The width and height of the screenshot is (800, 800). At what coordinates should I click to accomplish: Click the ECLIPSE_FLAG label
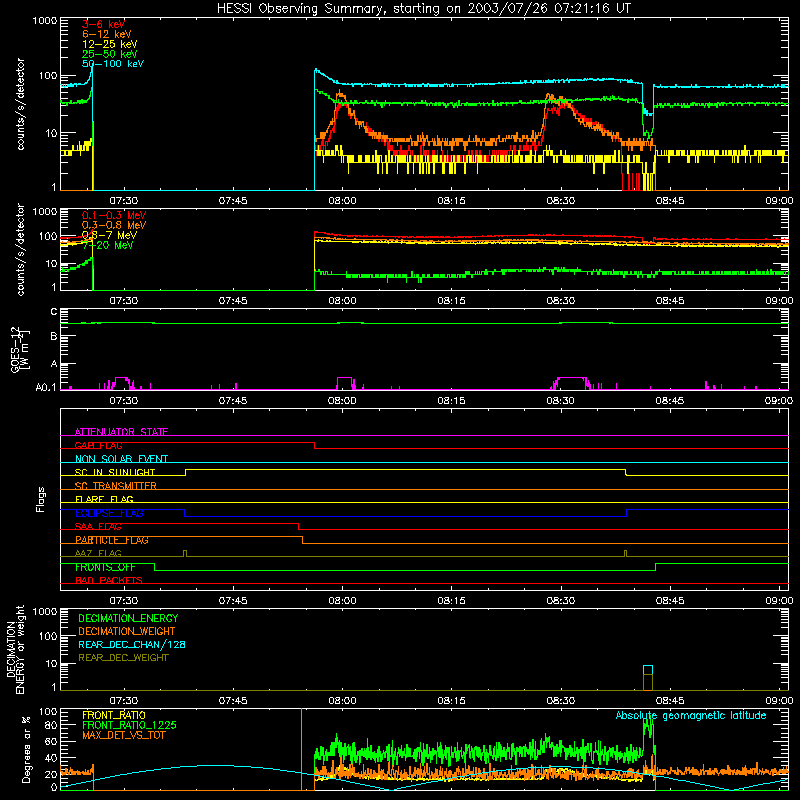coord(109,513)
